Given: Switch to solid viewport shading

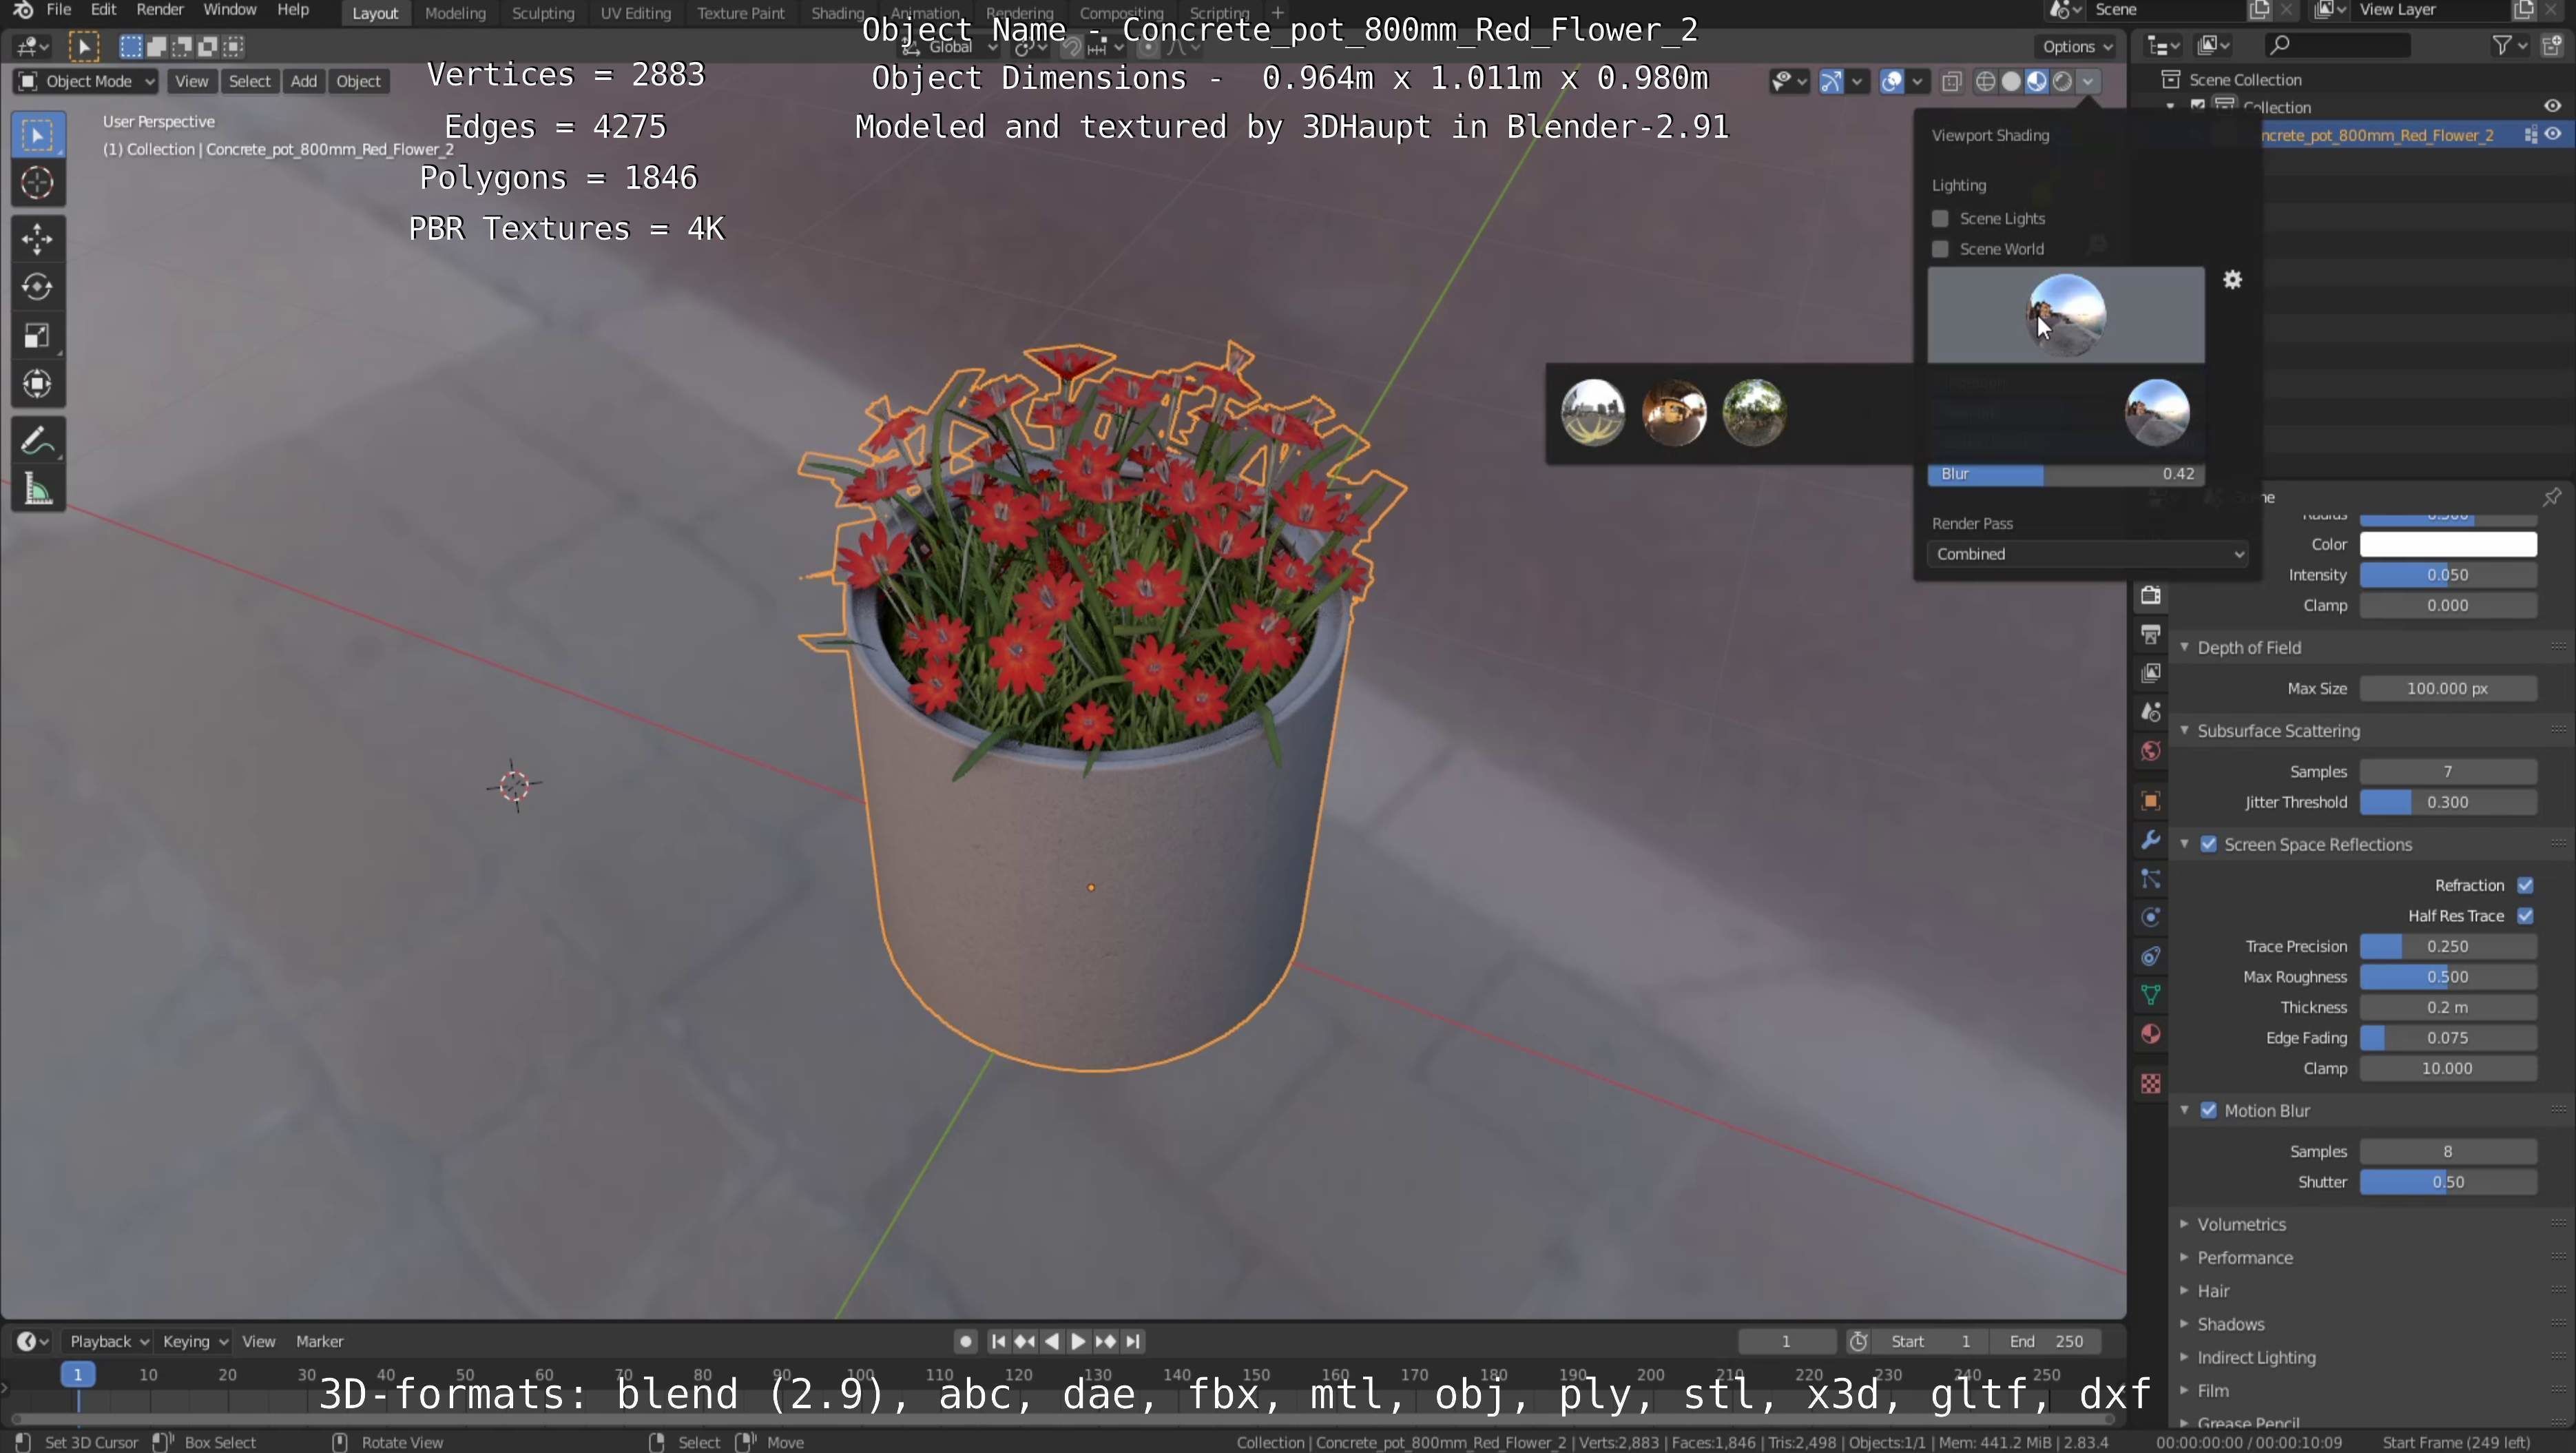Looking at the screenshot, I should [2011, 81].
